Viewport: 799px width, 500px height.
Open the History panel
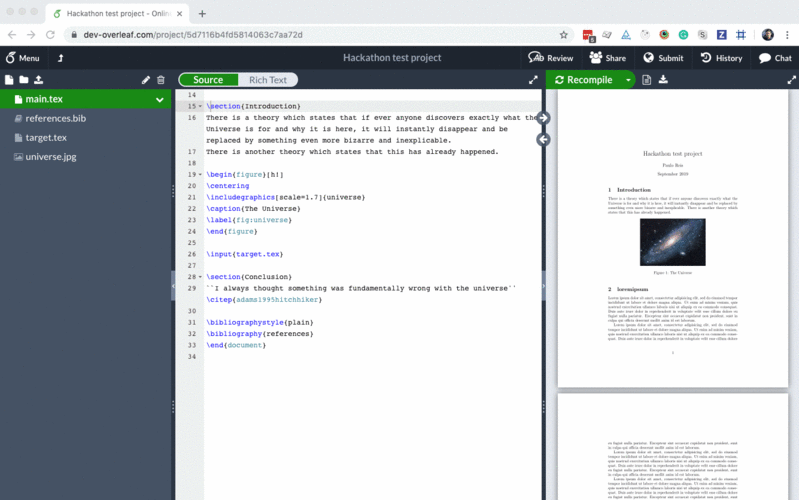(x=721, y=58)
